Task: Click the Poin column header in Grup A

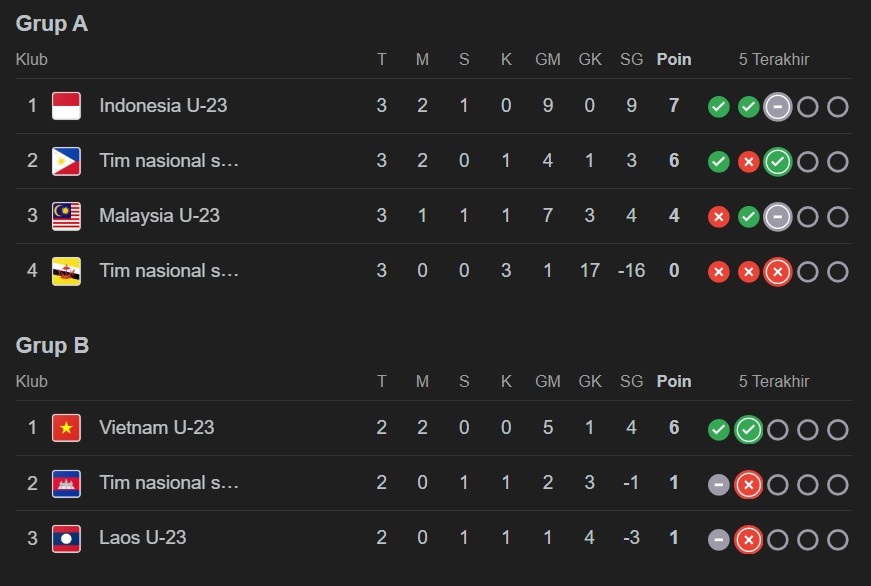Action: (673, 59)
